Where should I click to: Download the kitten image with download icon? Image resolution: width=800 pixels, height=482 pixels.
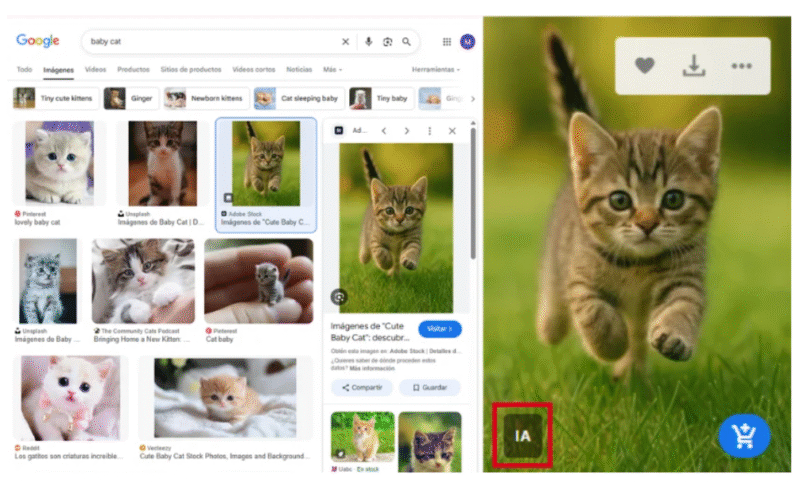[694, 65]
